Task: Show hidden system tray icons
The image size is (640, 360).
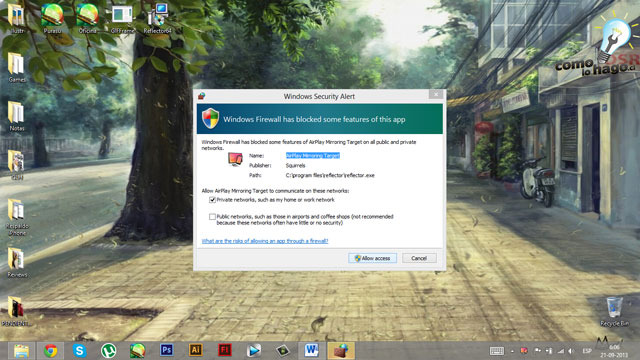Action: [x=512, y=351]
